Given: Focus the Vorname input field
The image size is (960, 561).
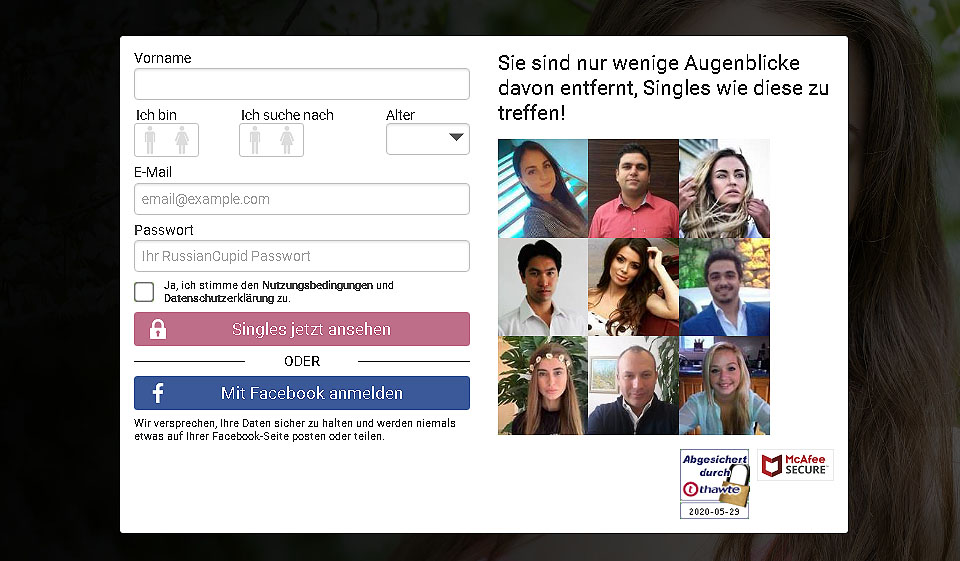Looking at the screenshot, I should [x=302, y=84].
